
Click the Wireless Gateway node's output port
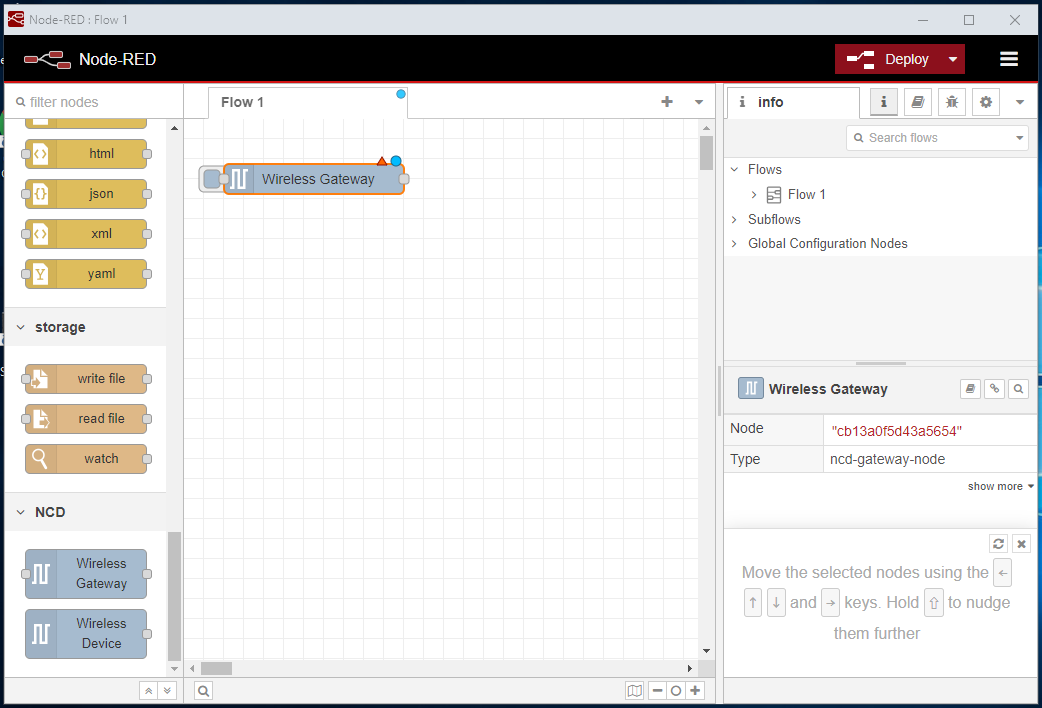404,179
